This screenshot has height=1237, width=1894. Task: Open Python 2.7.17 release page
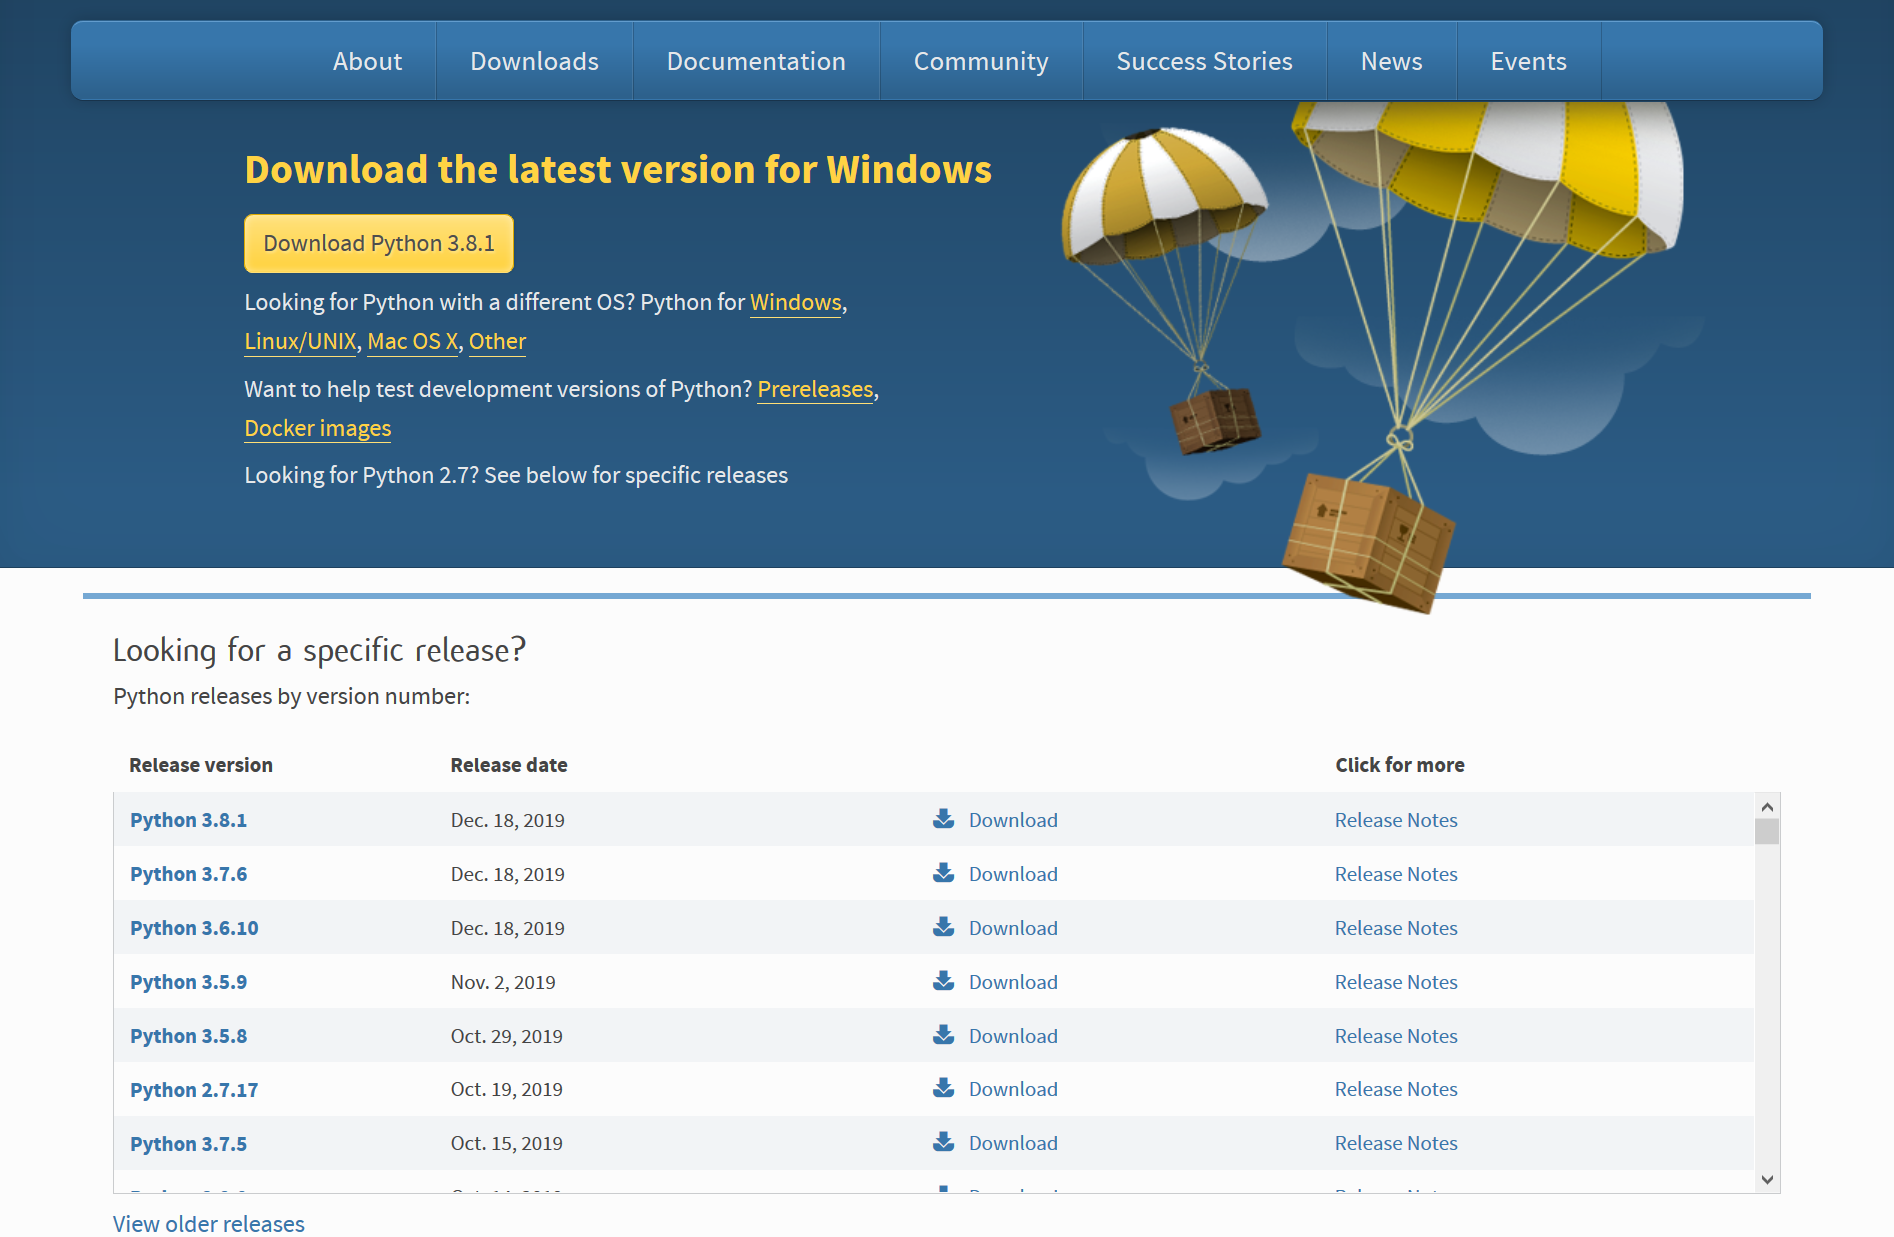click(x=194, y=1090)
